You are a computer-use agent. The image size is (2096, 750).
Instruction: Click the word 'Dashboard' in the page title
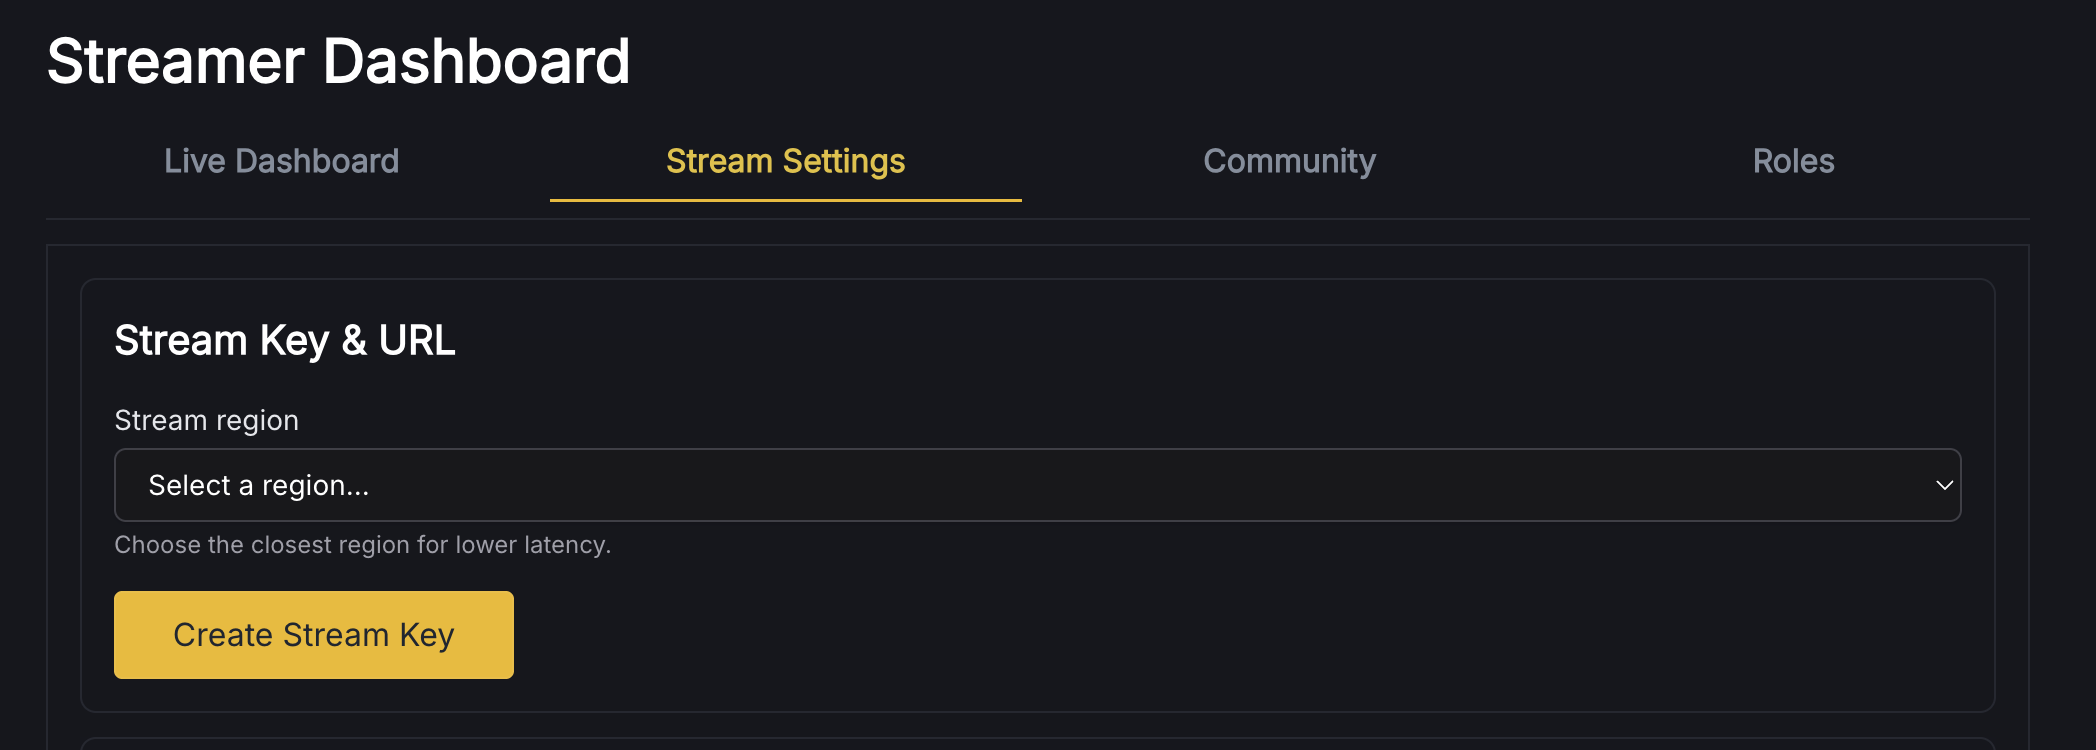pos(476,61)
